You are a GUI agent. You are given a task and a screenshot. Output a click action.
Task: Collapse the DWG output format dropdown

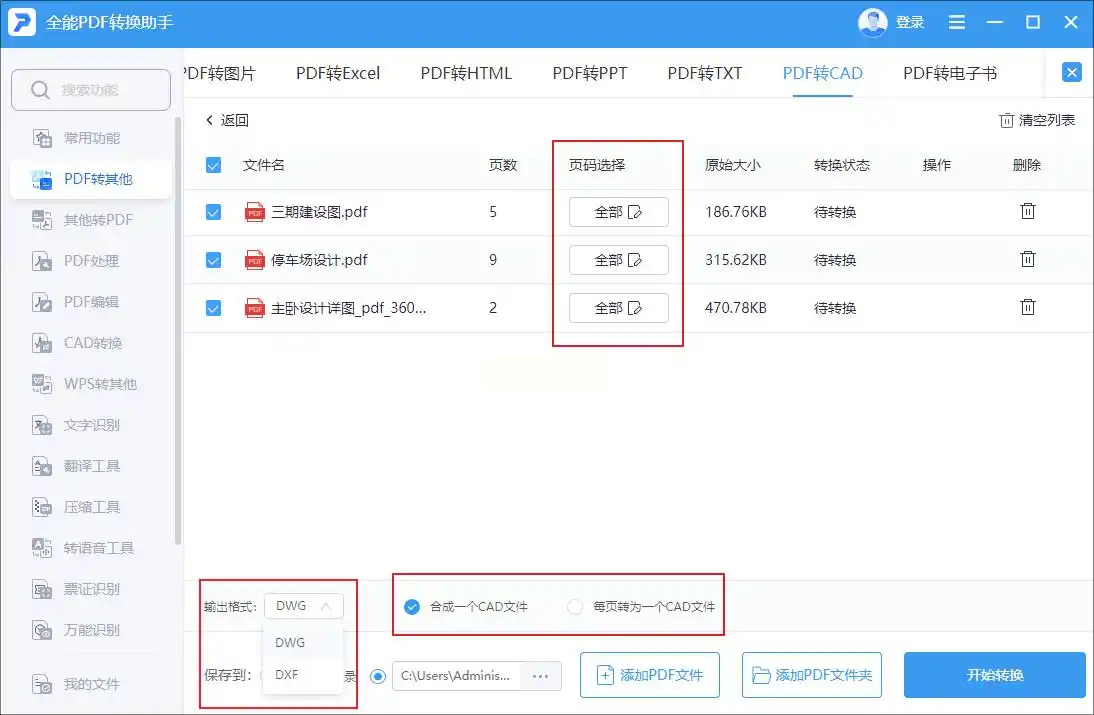[x=304, y=606]
